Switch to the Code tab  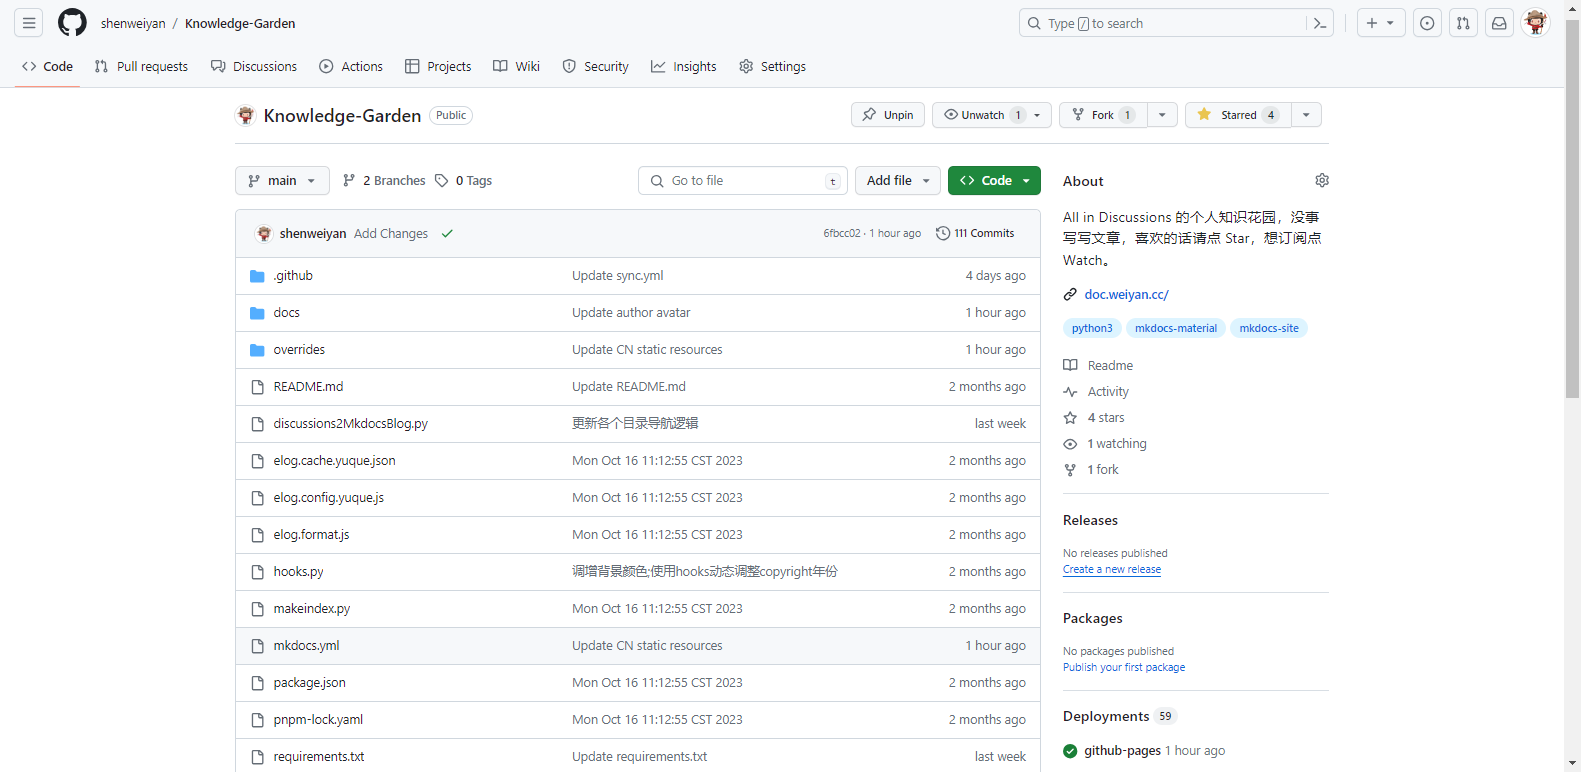(x=47, y=66)
